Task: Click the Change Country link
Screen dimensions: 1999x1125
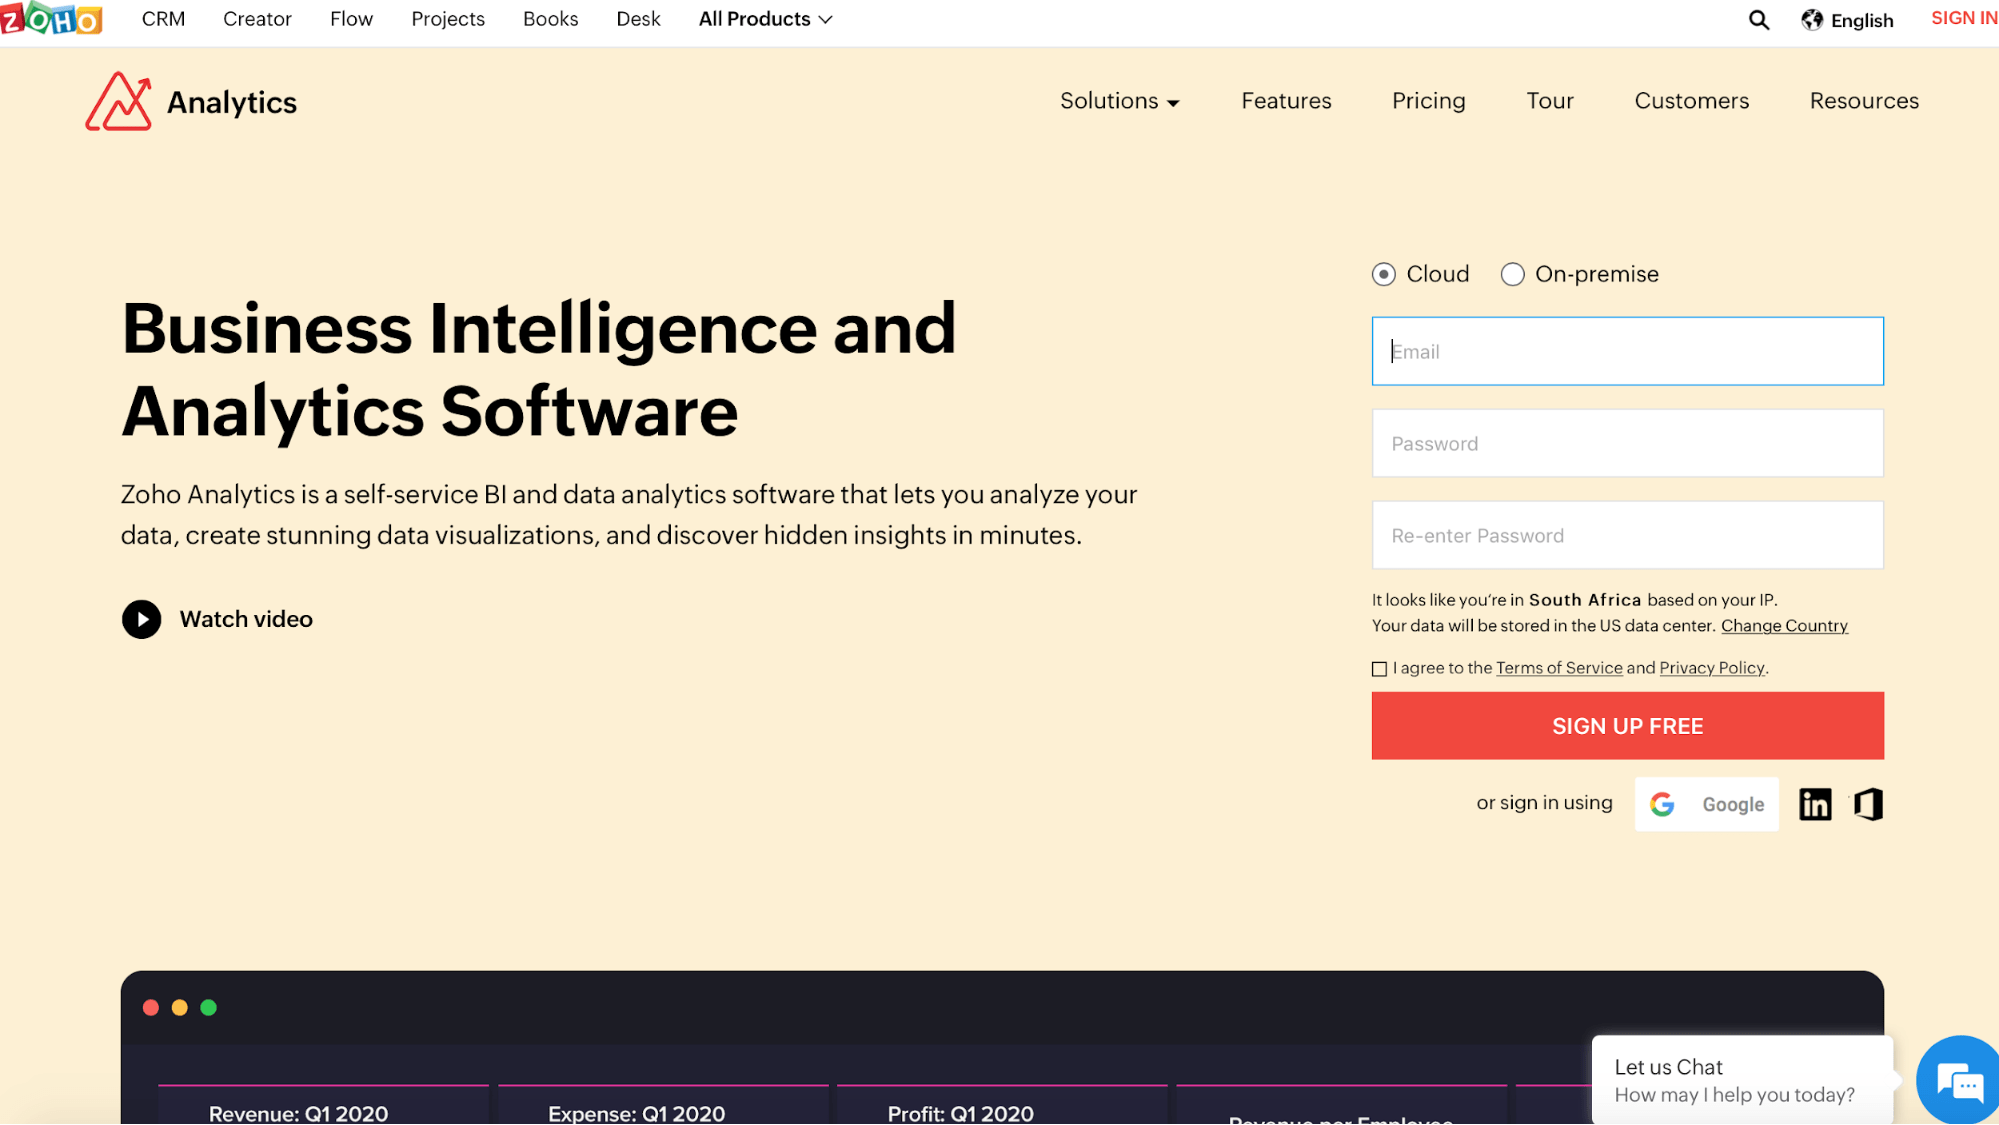Action: (1784, 626)
